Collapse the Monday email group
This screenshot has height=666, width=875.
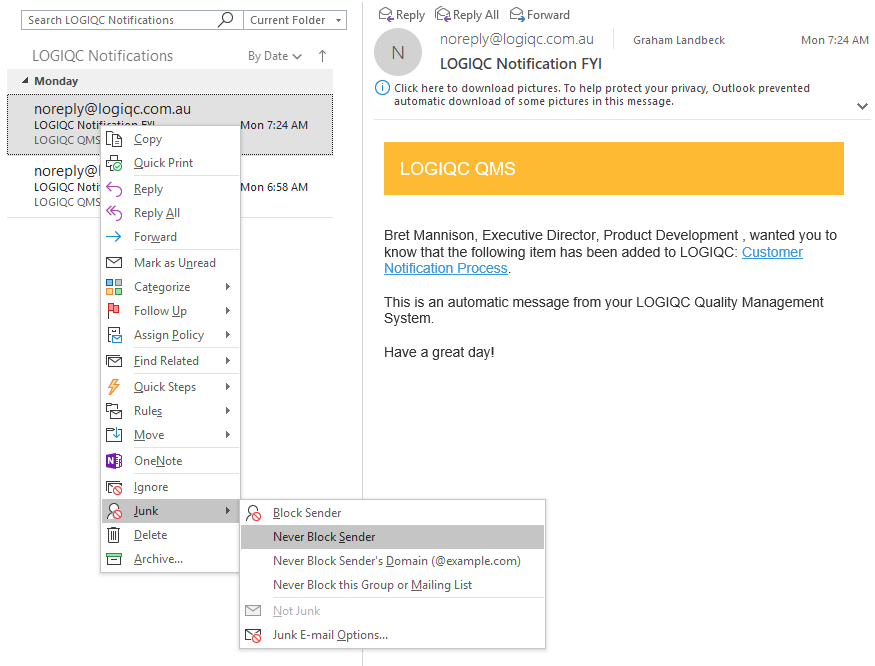coord(22,80)
